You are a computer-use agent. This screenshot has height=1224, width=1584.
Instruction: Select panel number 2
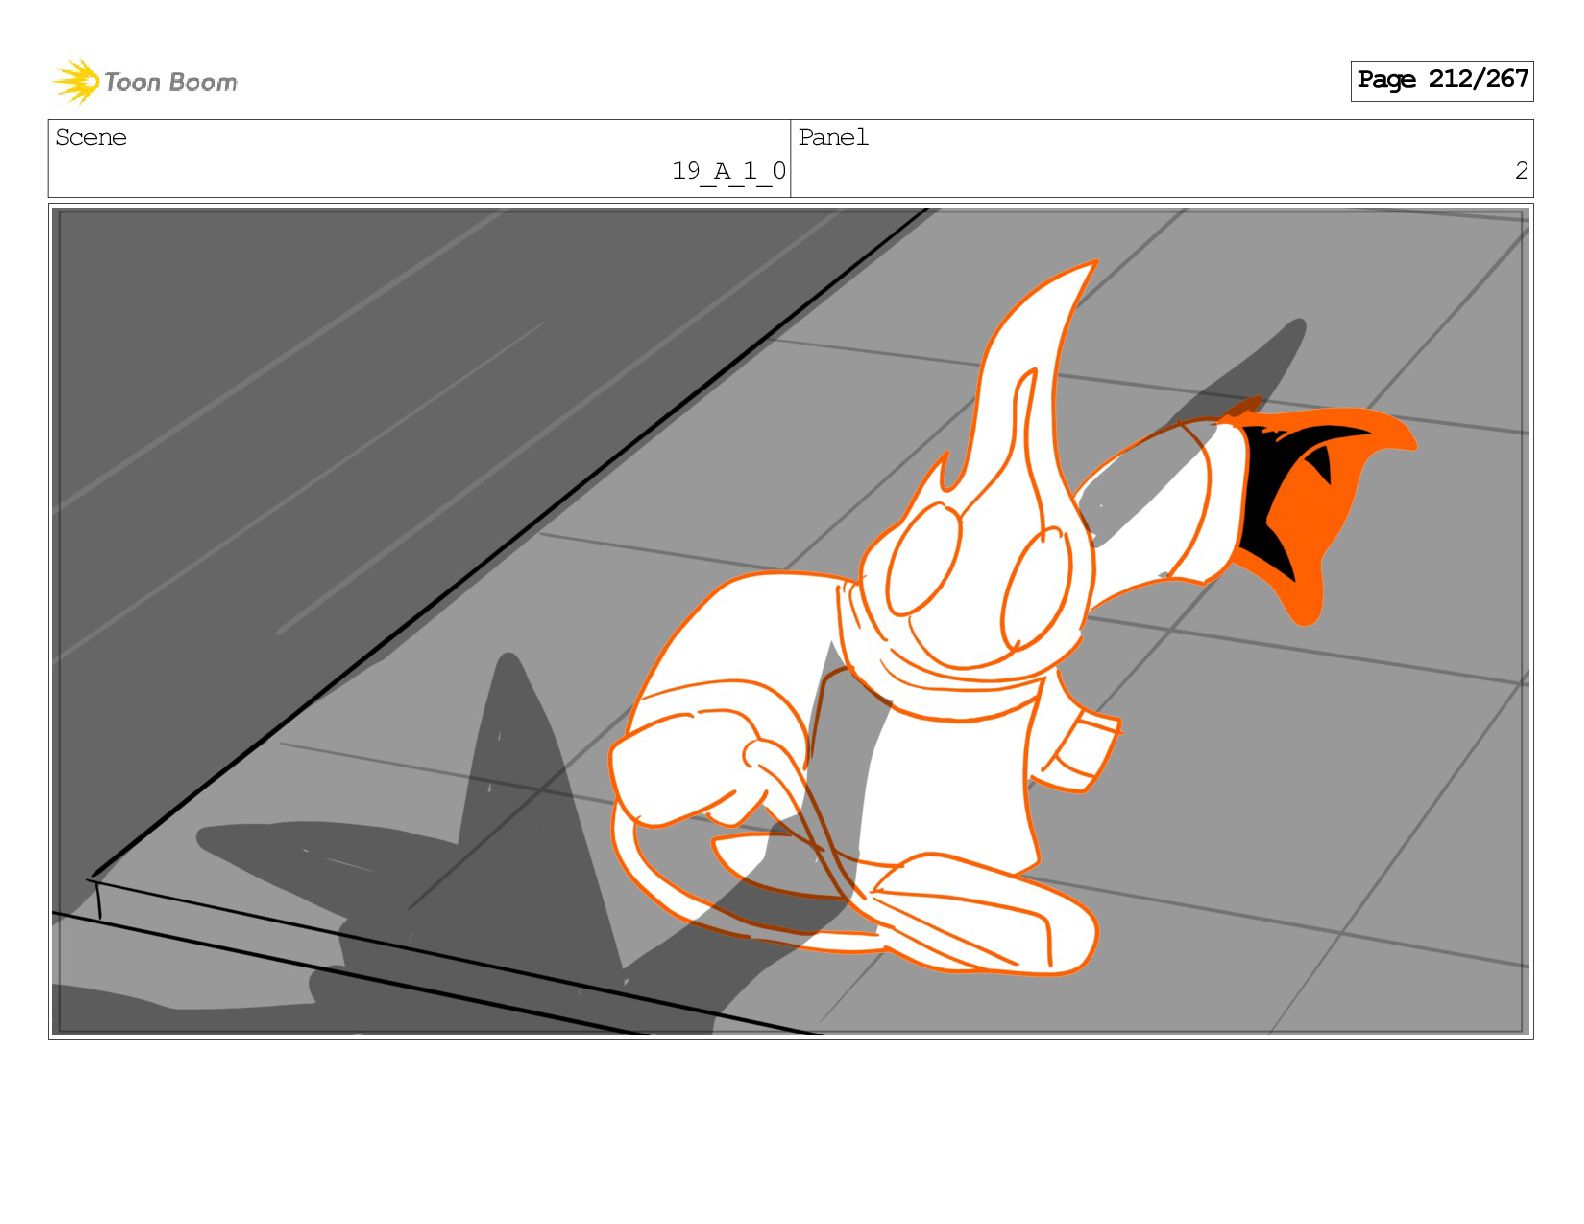(x=1521, y=171)
